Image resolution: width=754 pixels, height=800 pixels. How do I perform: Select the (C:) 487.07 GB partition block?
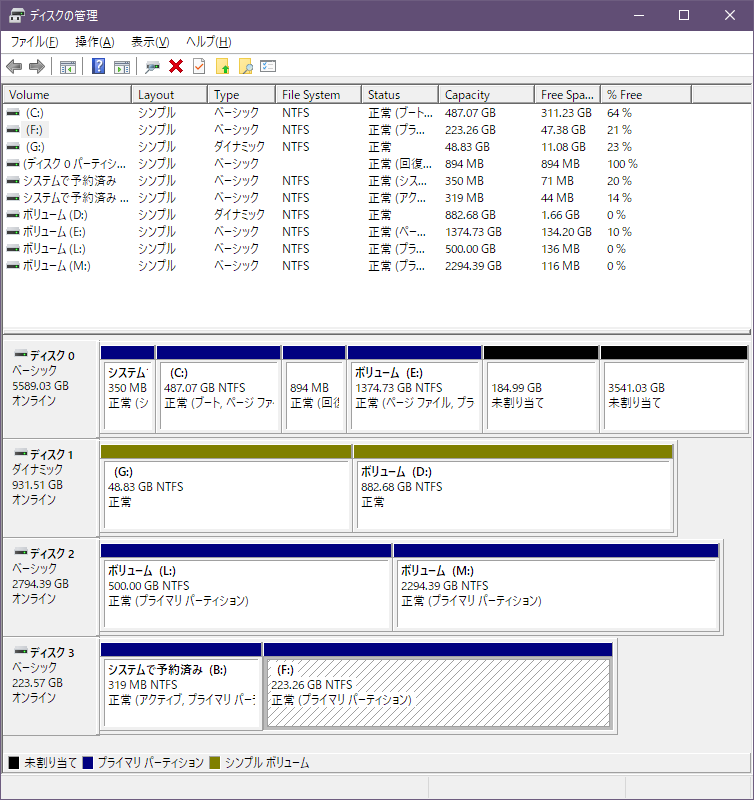click(219, 389)
